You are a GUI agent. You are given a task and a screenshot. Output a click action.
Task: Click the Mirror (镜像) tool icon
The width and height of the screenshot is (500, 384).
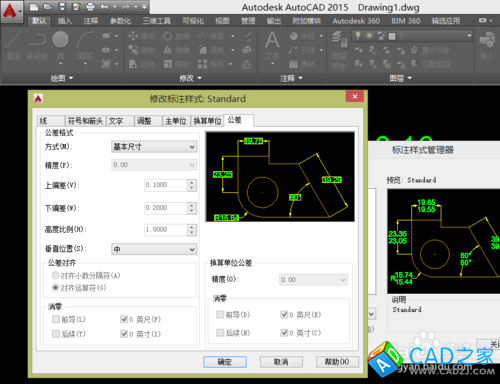pyautogui.click(x=168, y=50)
